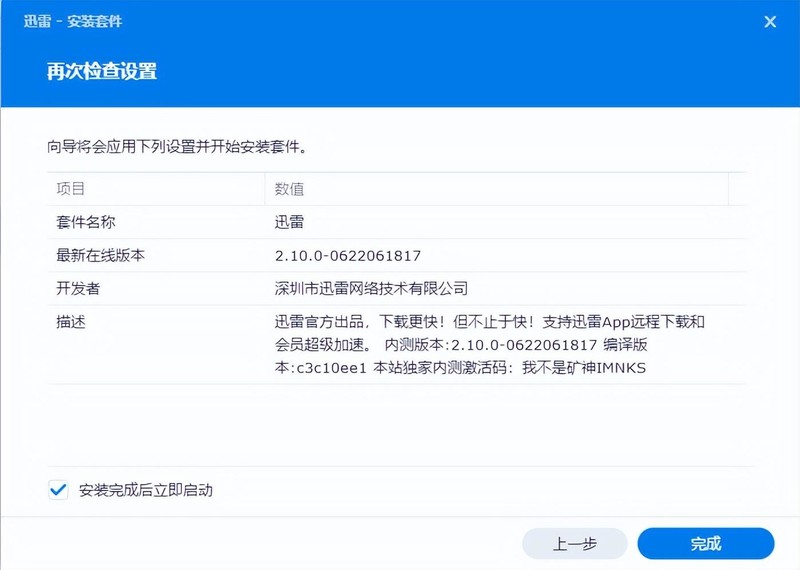This screenshot has width=800, height=570.
Task: Select the 描述 row label
Action: coord(71,321)
